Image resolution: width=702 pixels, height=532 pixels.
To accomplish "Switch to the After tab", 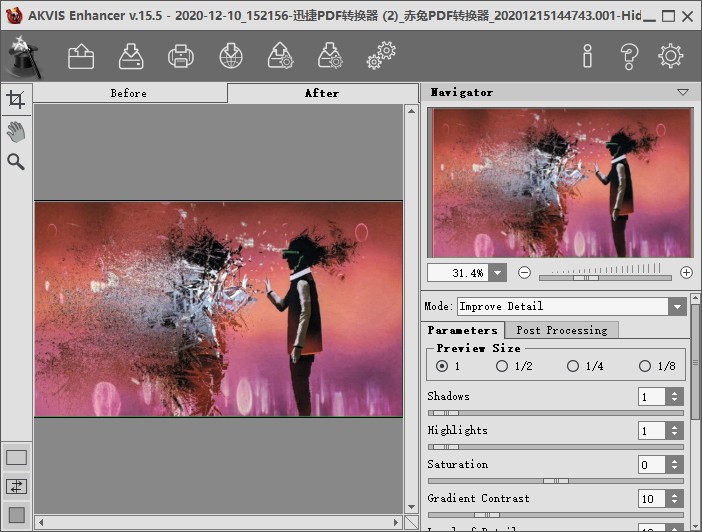I will point(322,93).
